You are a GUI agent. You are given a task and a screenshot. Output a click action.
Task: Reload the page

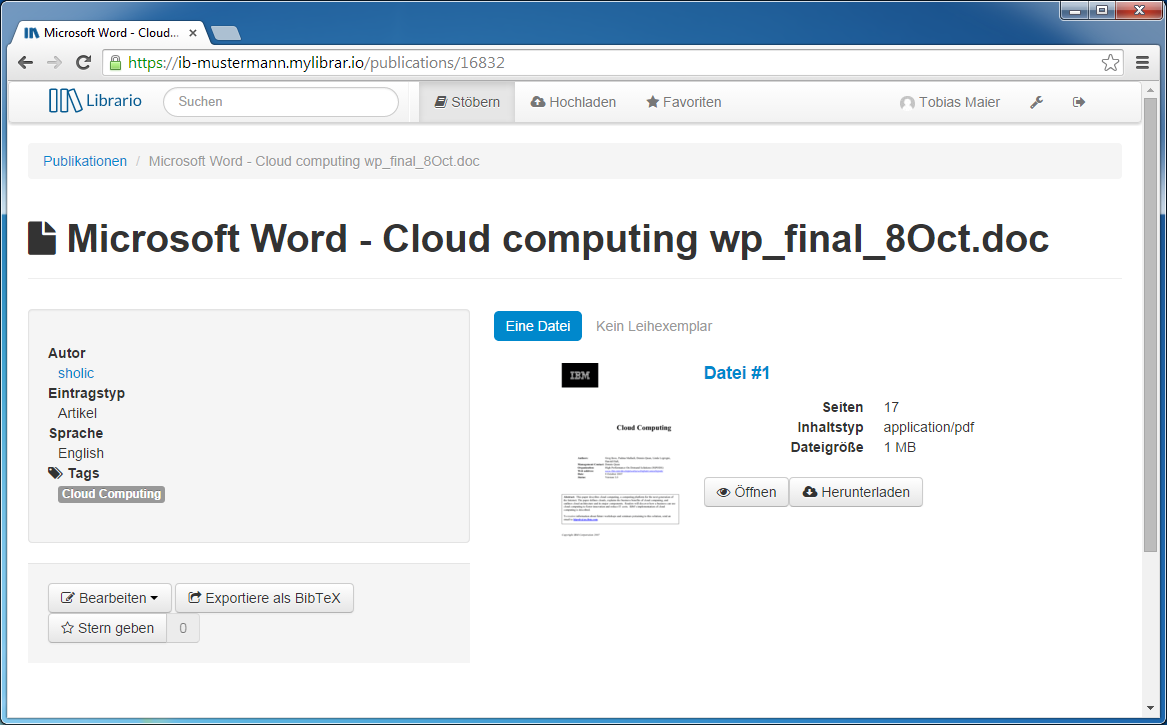tap(83, 63)
